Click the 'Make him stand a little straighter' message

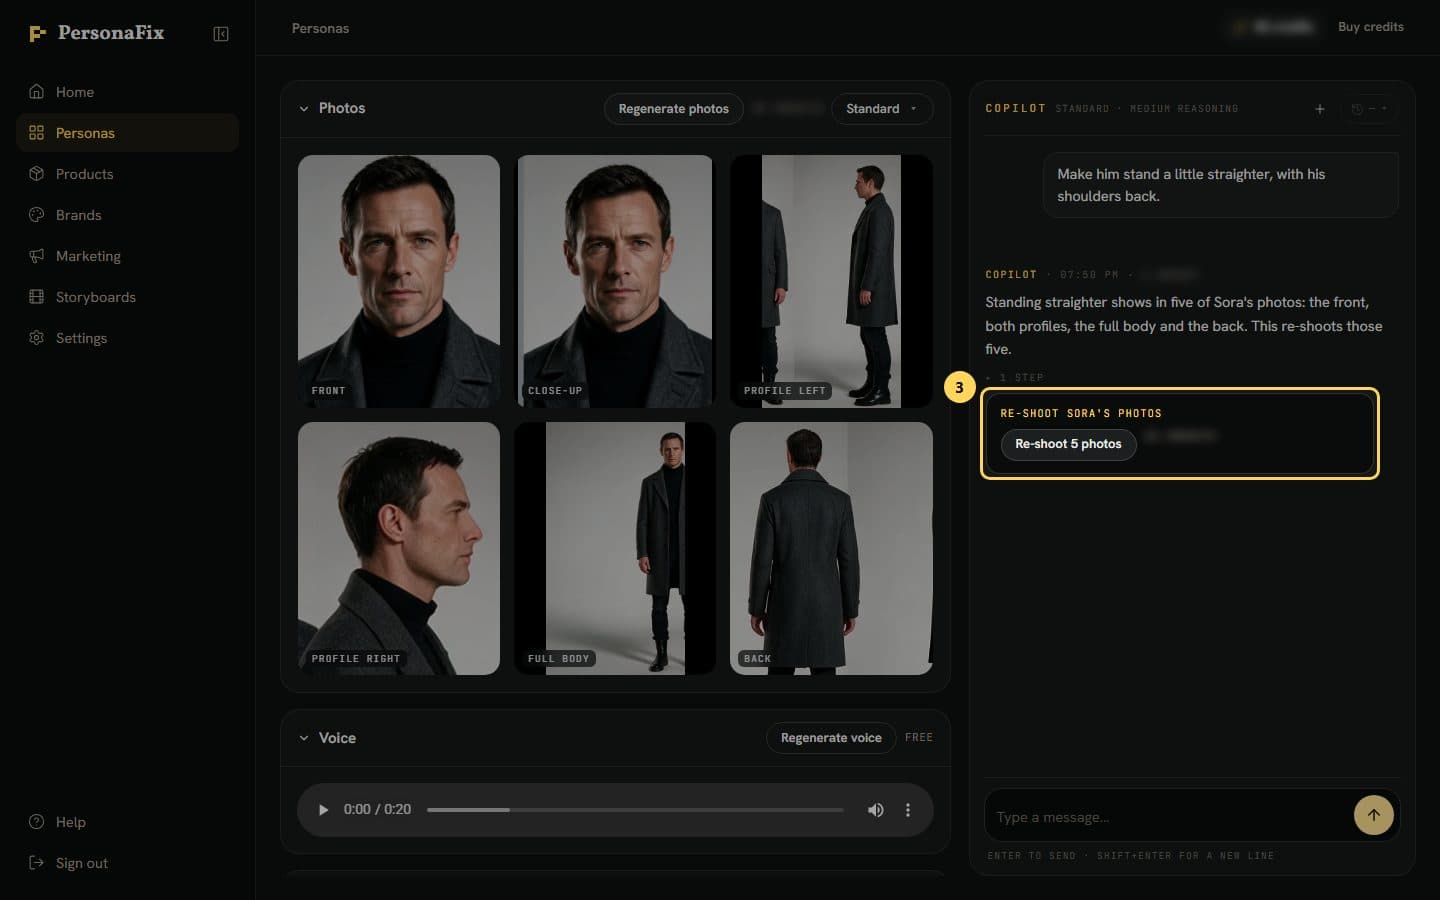coord(1220,185)
